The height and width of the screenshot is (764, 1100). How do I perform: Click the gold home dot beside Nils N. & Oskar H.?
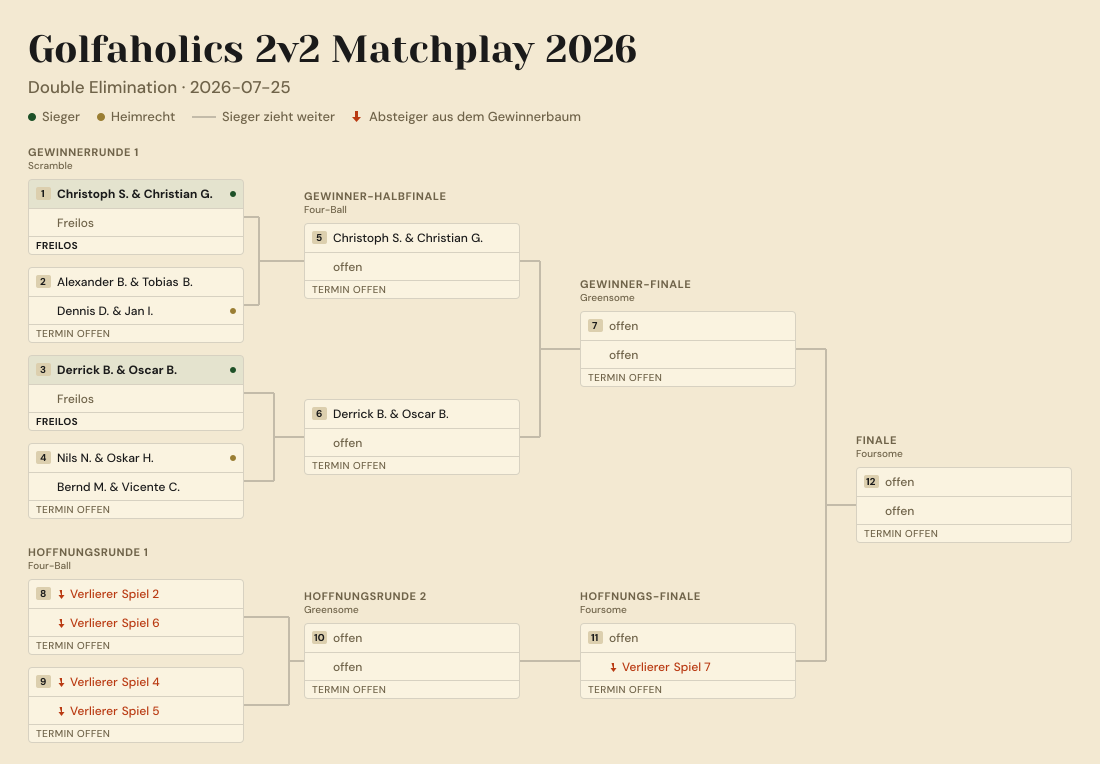tap(233, 458)
